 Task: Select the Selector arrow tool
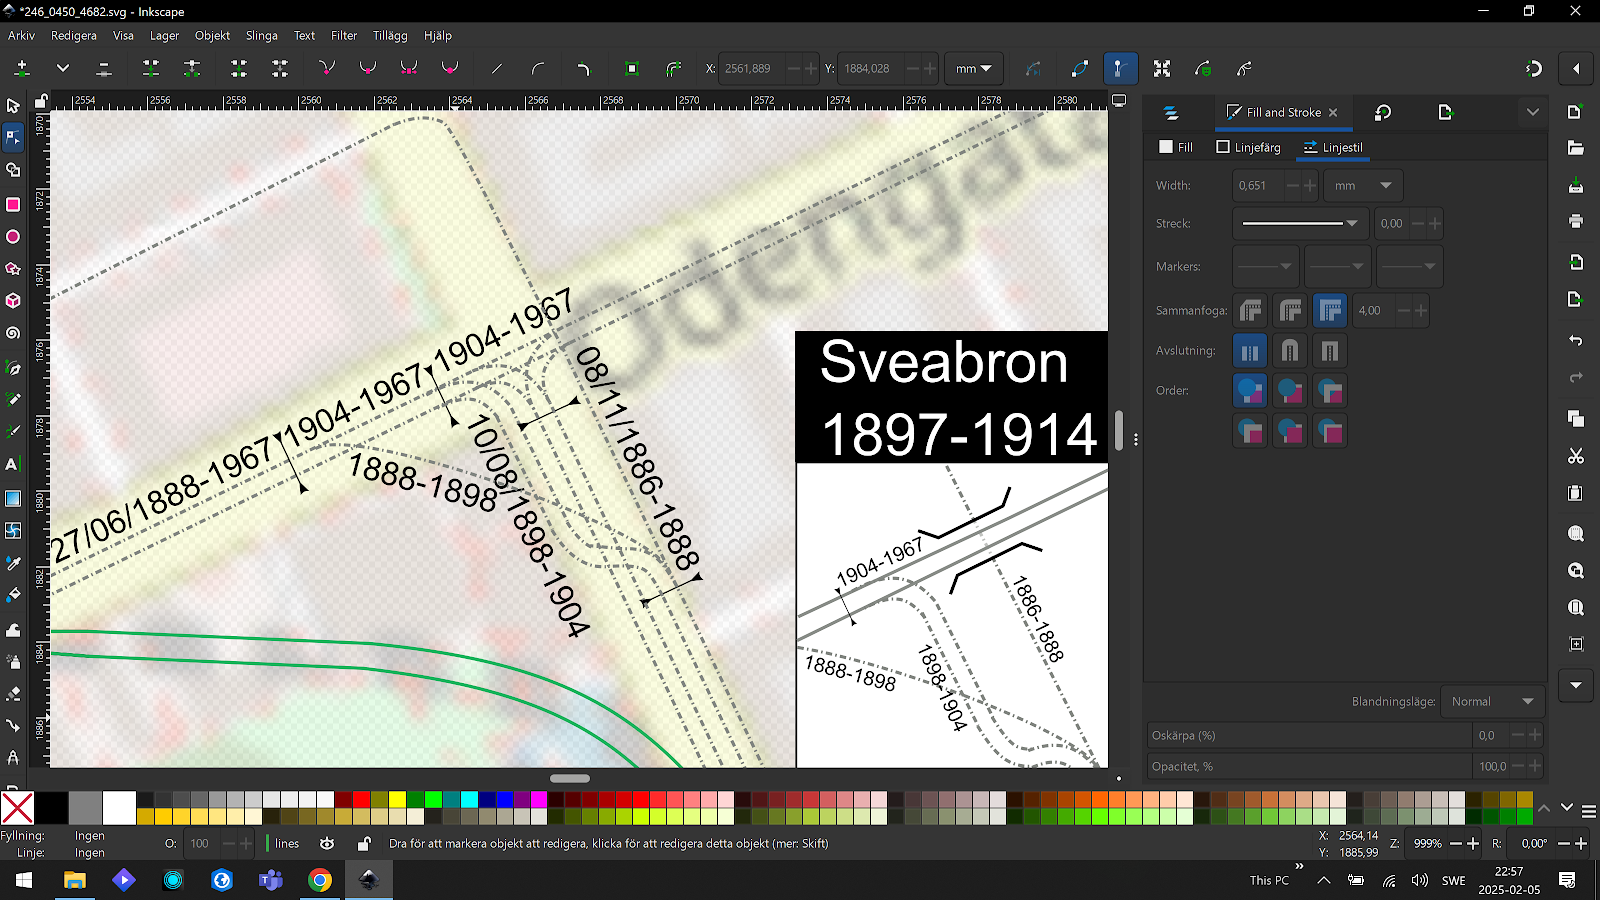[13, 105]
